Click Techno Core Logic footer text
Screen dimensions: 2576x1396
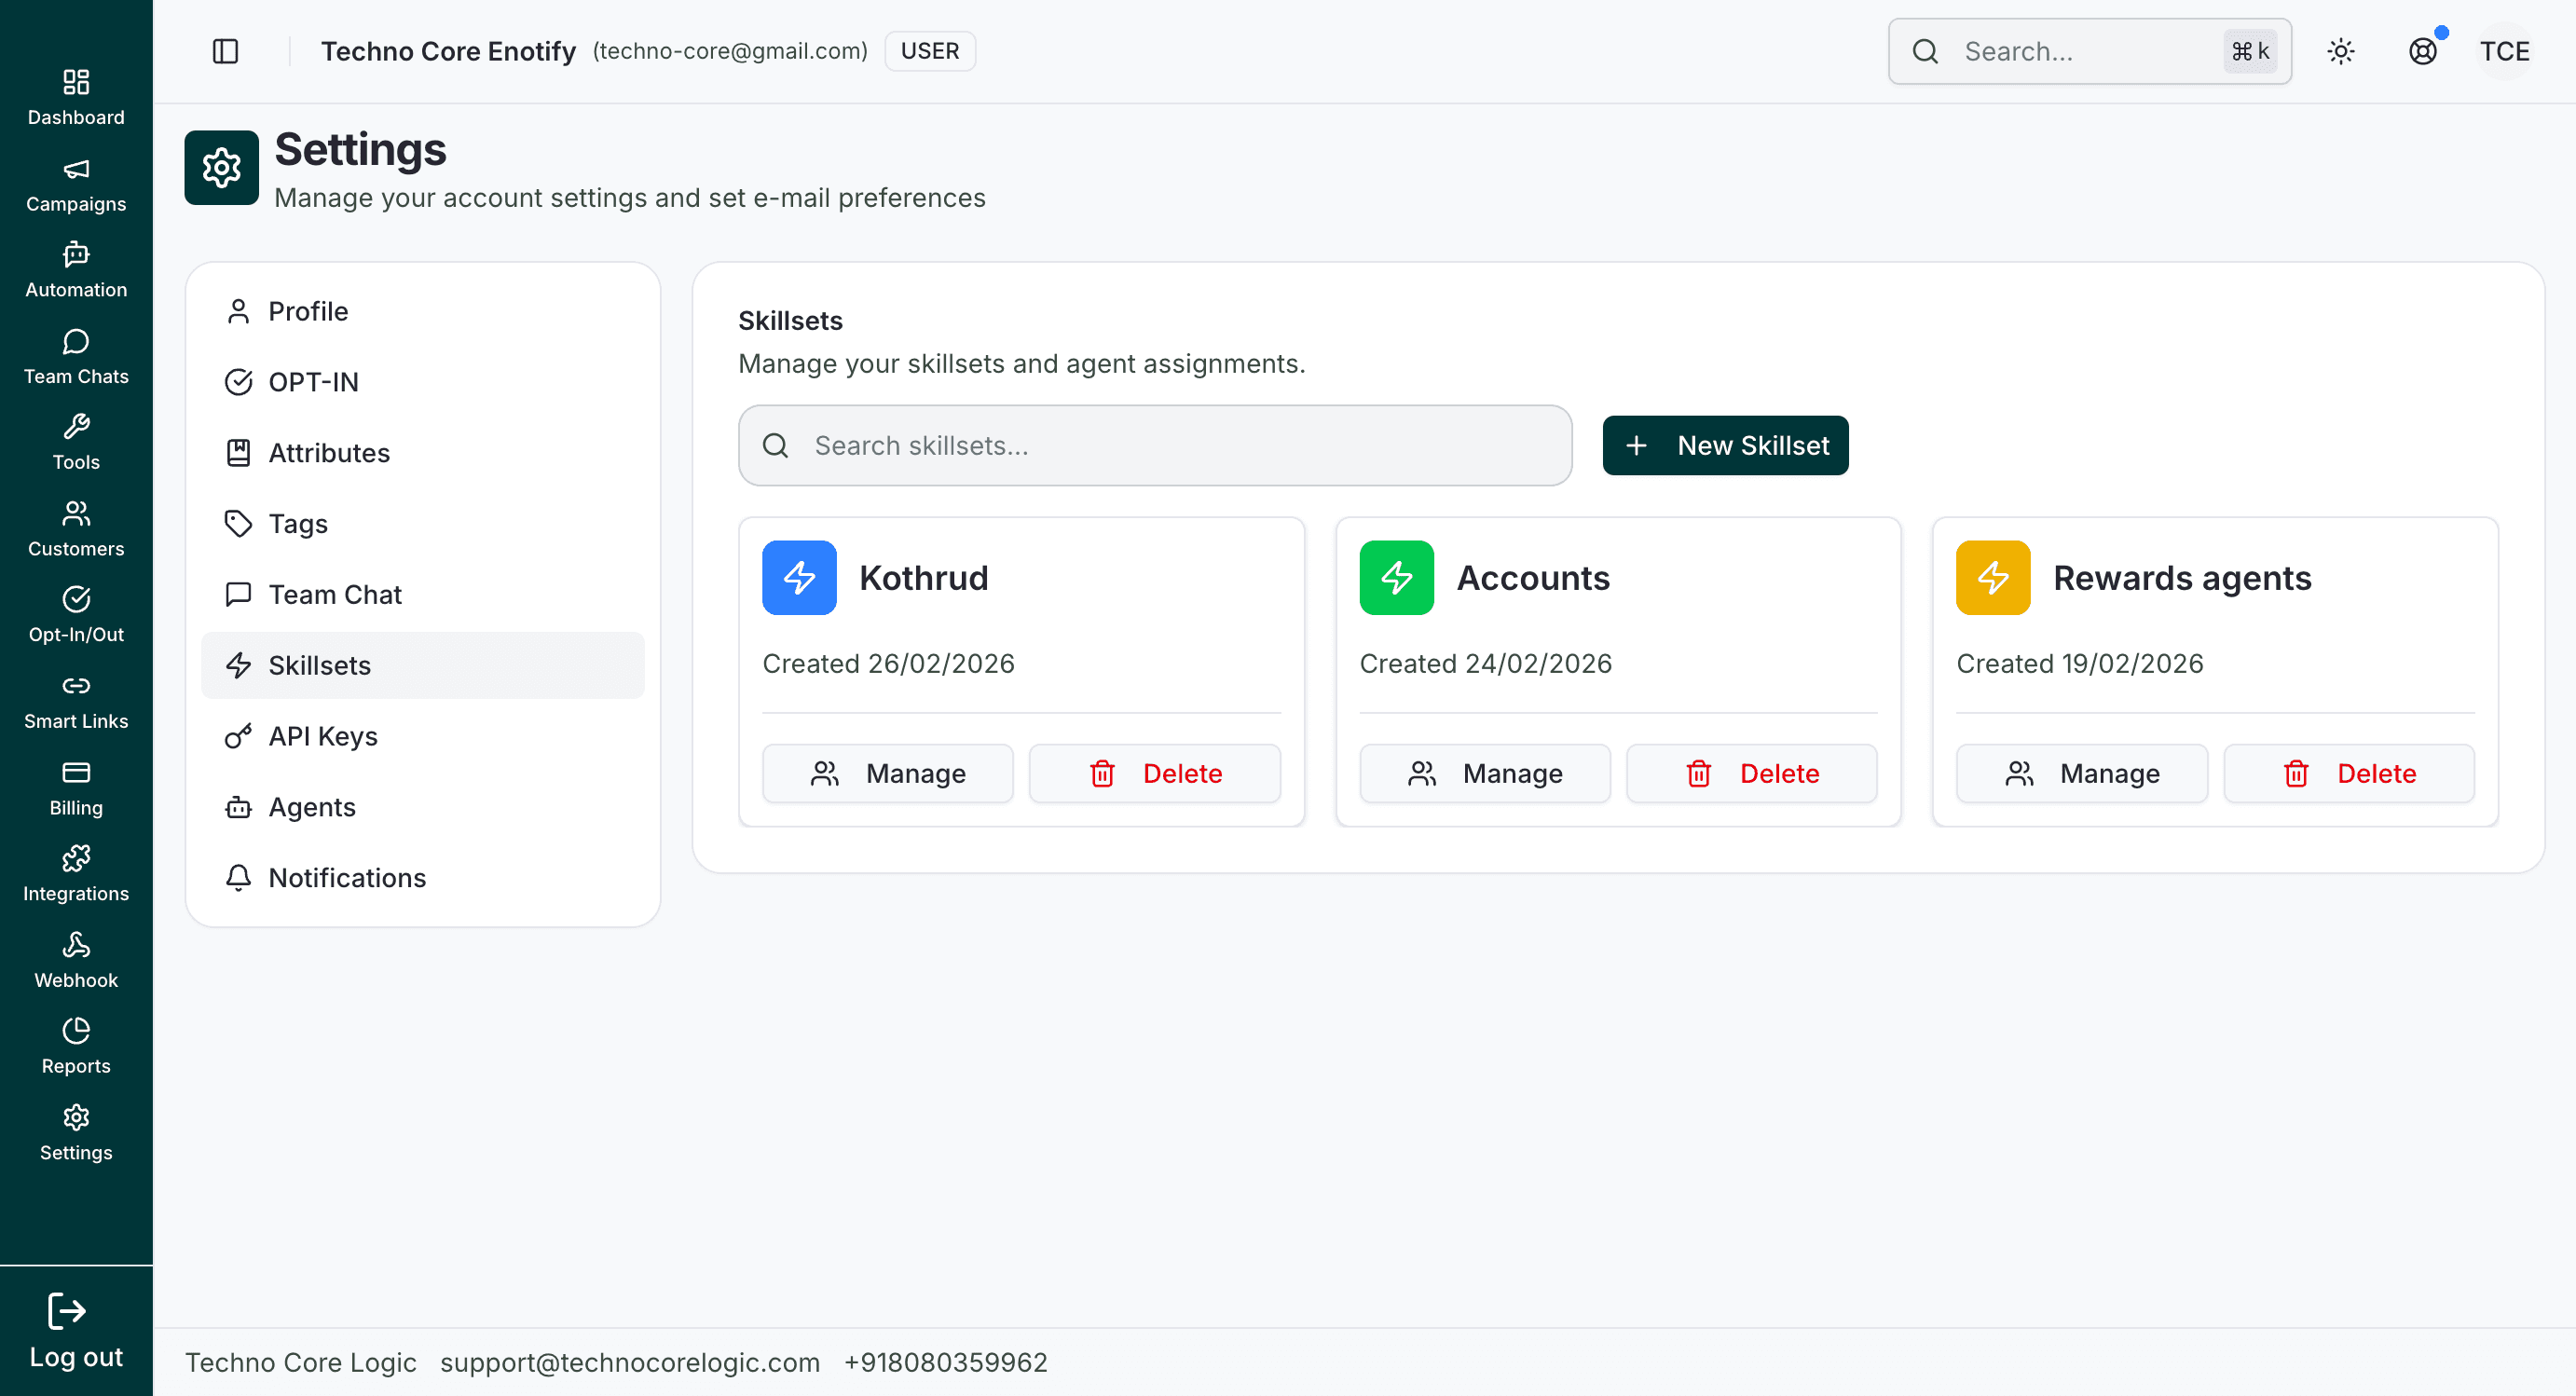coord(301,1362)
